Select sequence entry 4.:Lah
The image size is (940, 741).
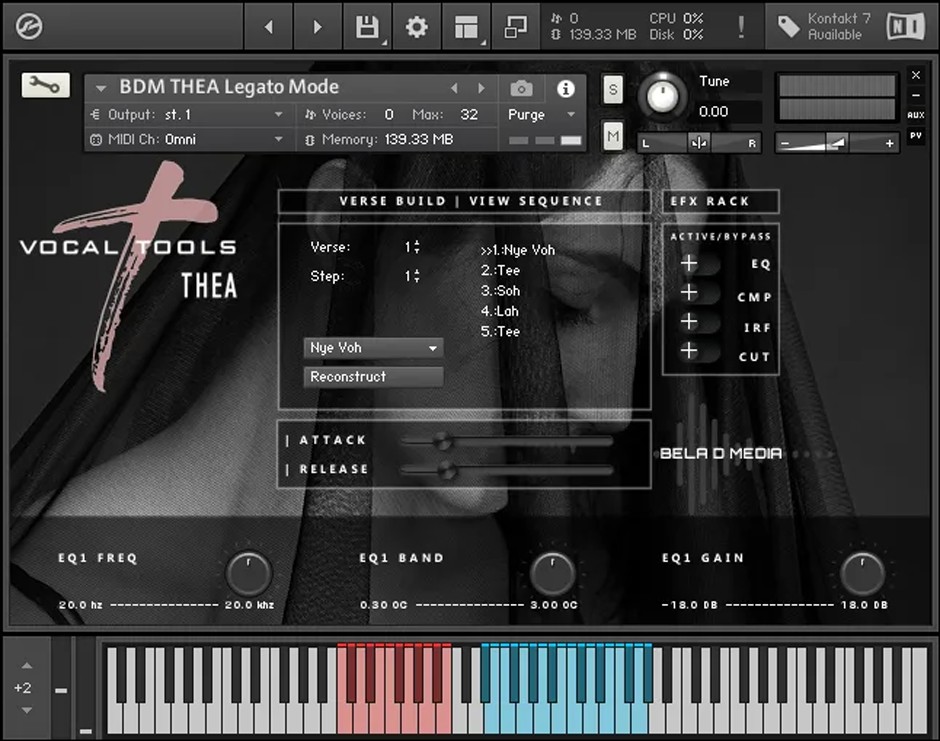[499, 311]
